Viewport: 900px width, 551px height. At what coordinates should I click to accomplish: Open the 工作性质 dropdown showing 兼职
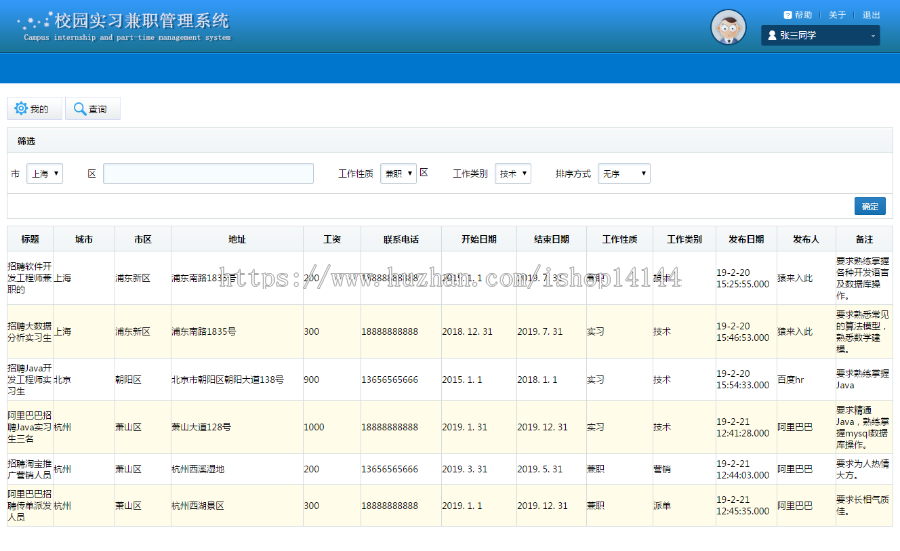[398, 173]
